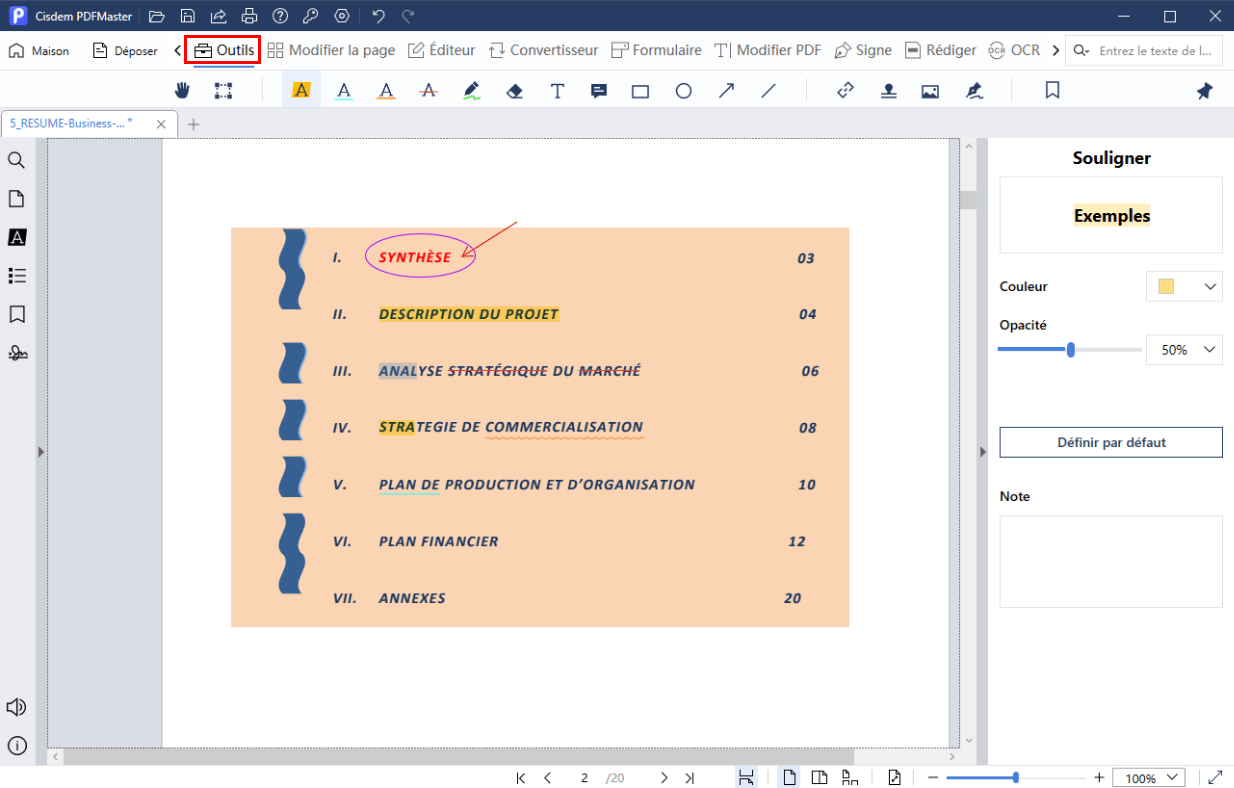The height and width of the screenshot is (788, 1234).
Task: Open file using the folder icon in title bar
Action: tap(156, 16)
